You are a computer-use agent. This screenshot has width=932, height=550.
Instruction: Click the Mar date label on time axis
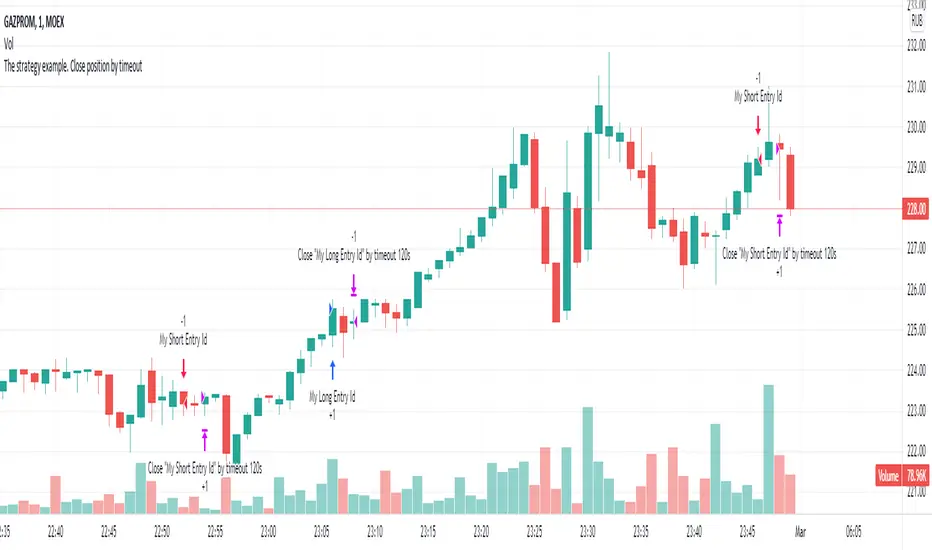[x=797, y=531]
